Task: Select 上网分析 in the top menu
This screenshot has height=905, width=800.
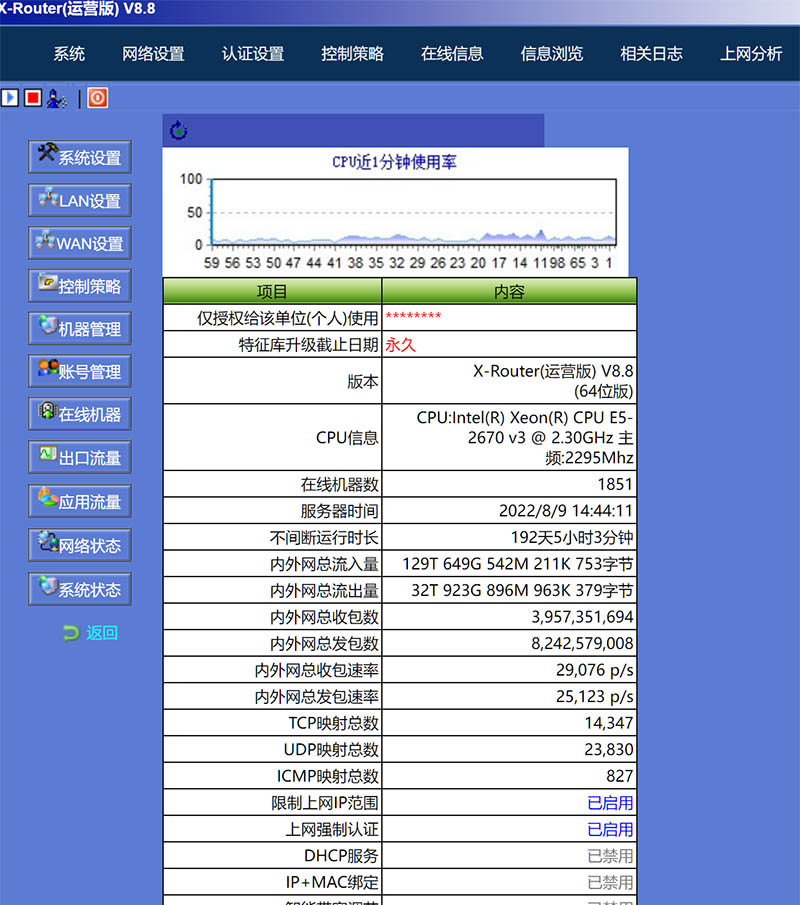Action: click(x=751, y=54)
